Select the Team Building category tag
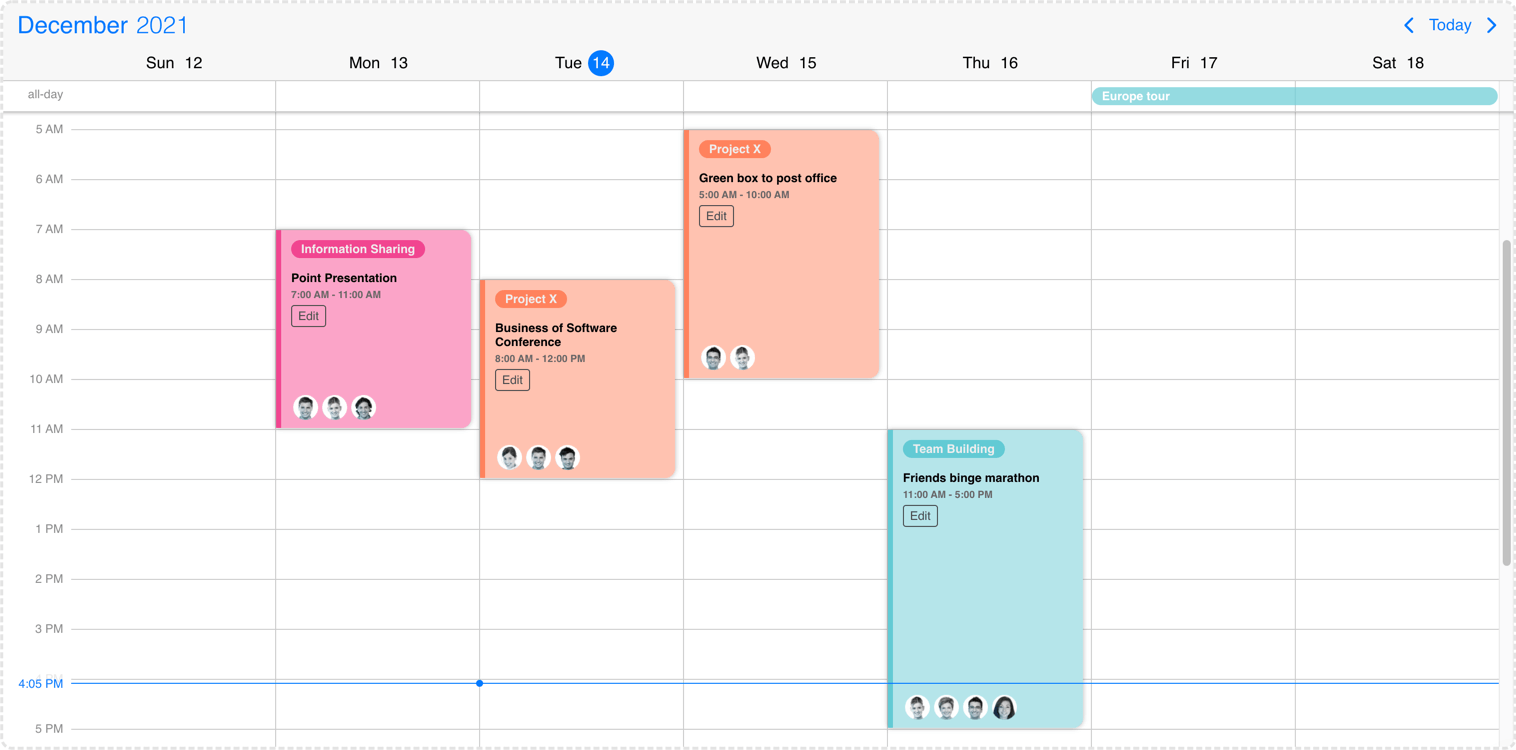The width and height of the screenshot is (1516, 750). [953, 449]
